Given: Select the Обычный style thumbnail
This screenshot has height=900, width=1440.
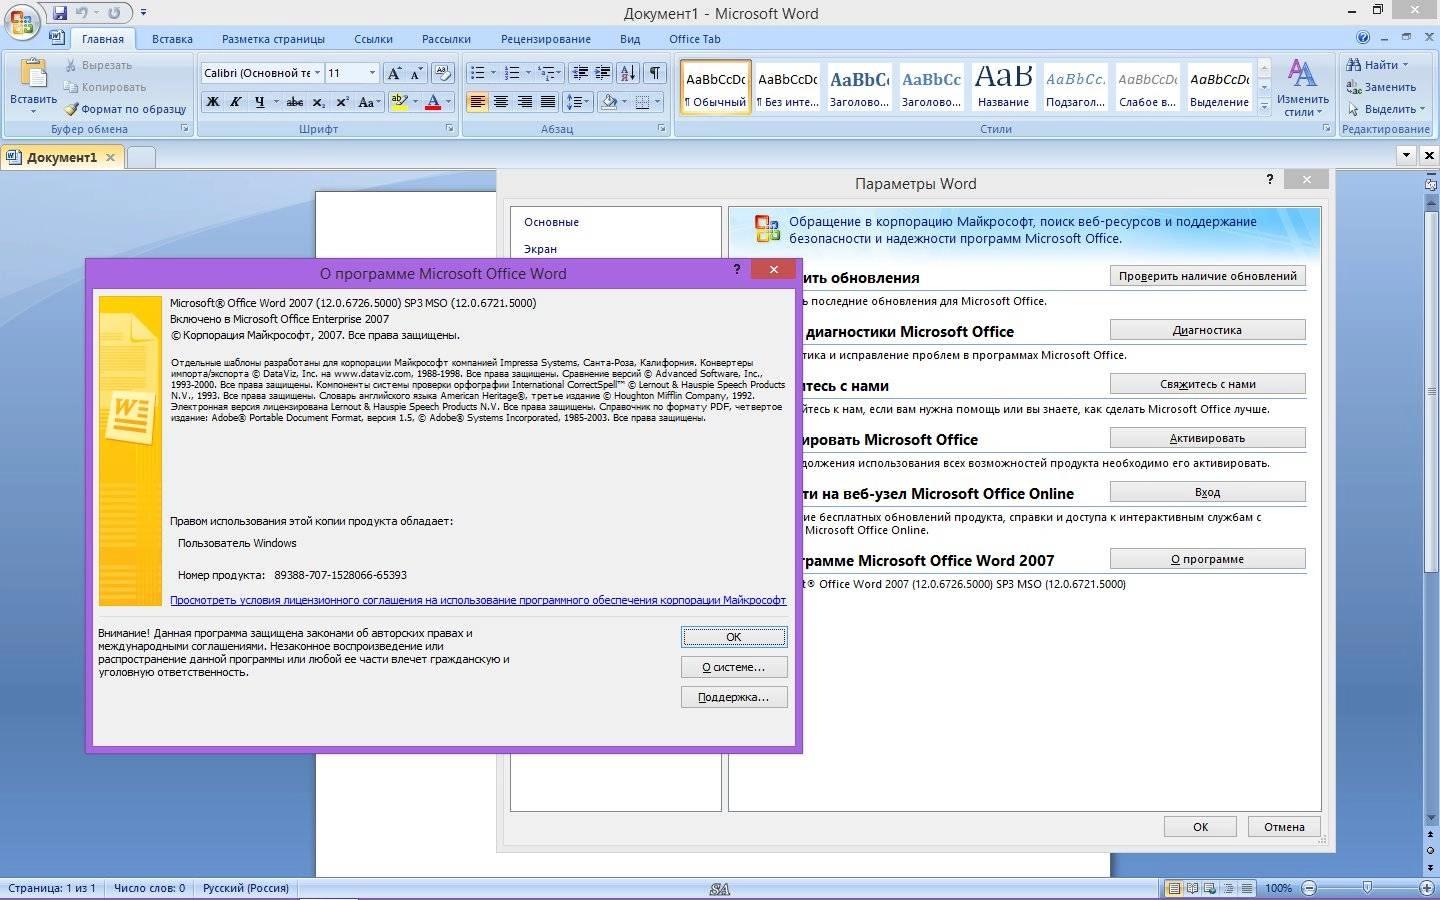Looking at the screenshot, I should coord(716,86).
